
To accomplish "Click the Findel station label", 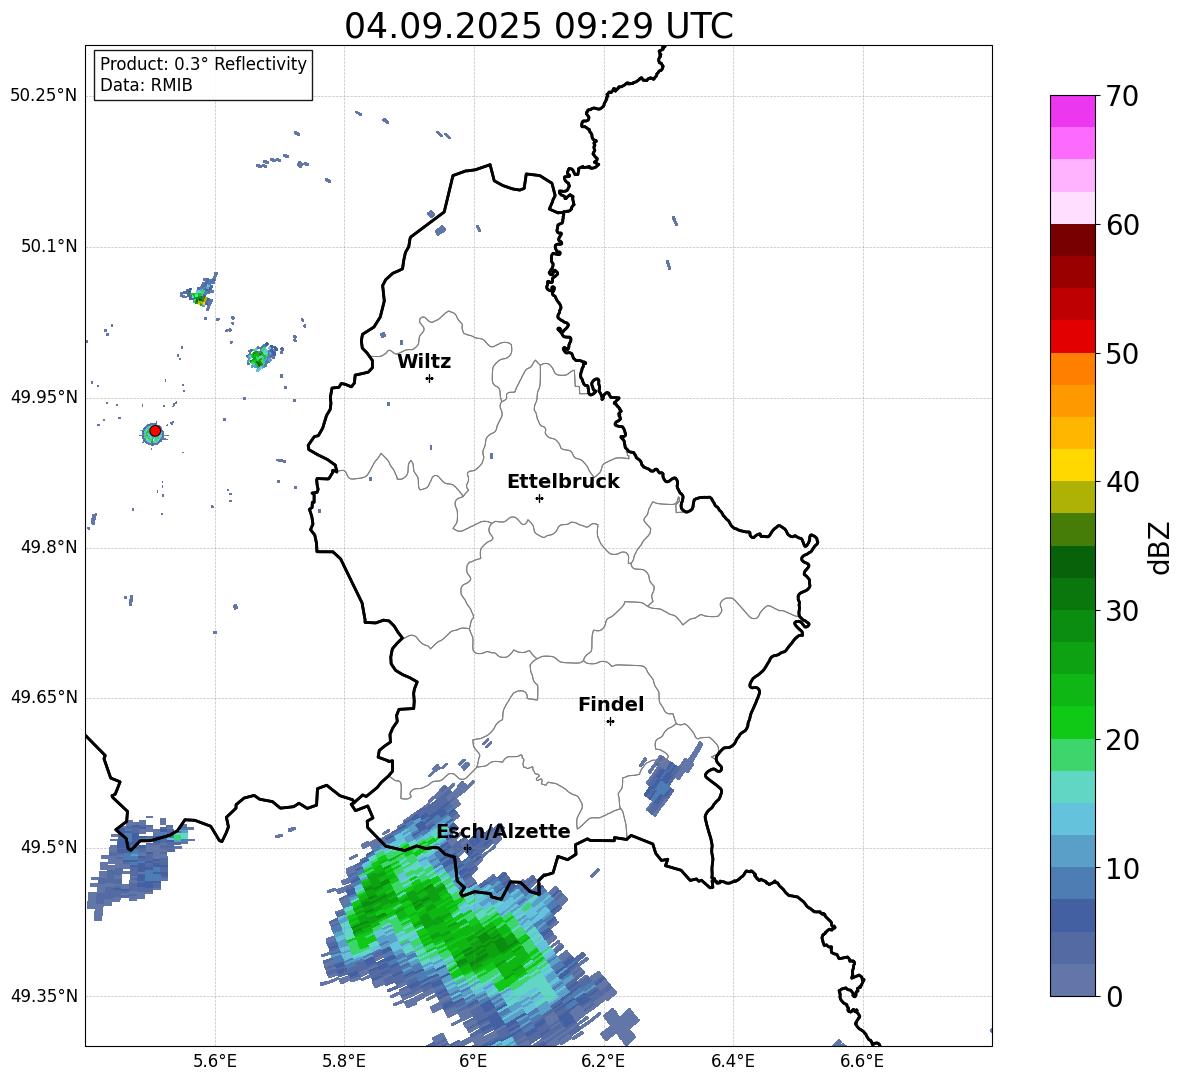I will [x=611, y=704].
